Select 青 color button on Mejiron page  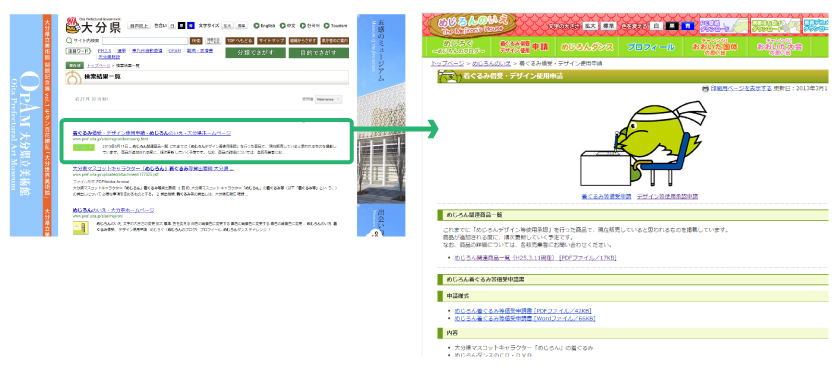point(689,25)
